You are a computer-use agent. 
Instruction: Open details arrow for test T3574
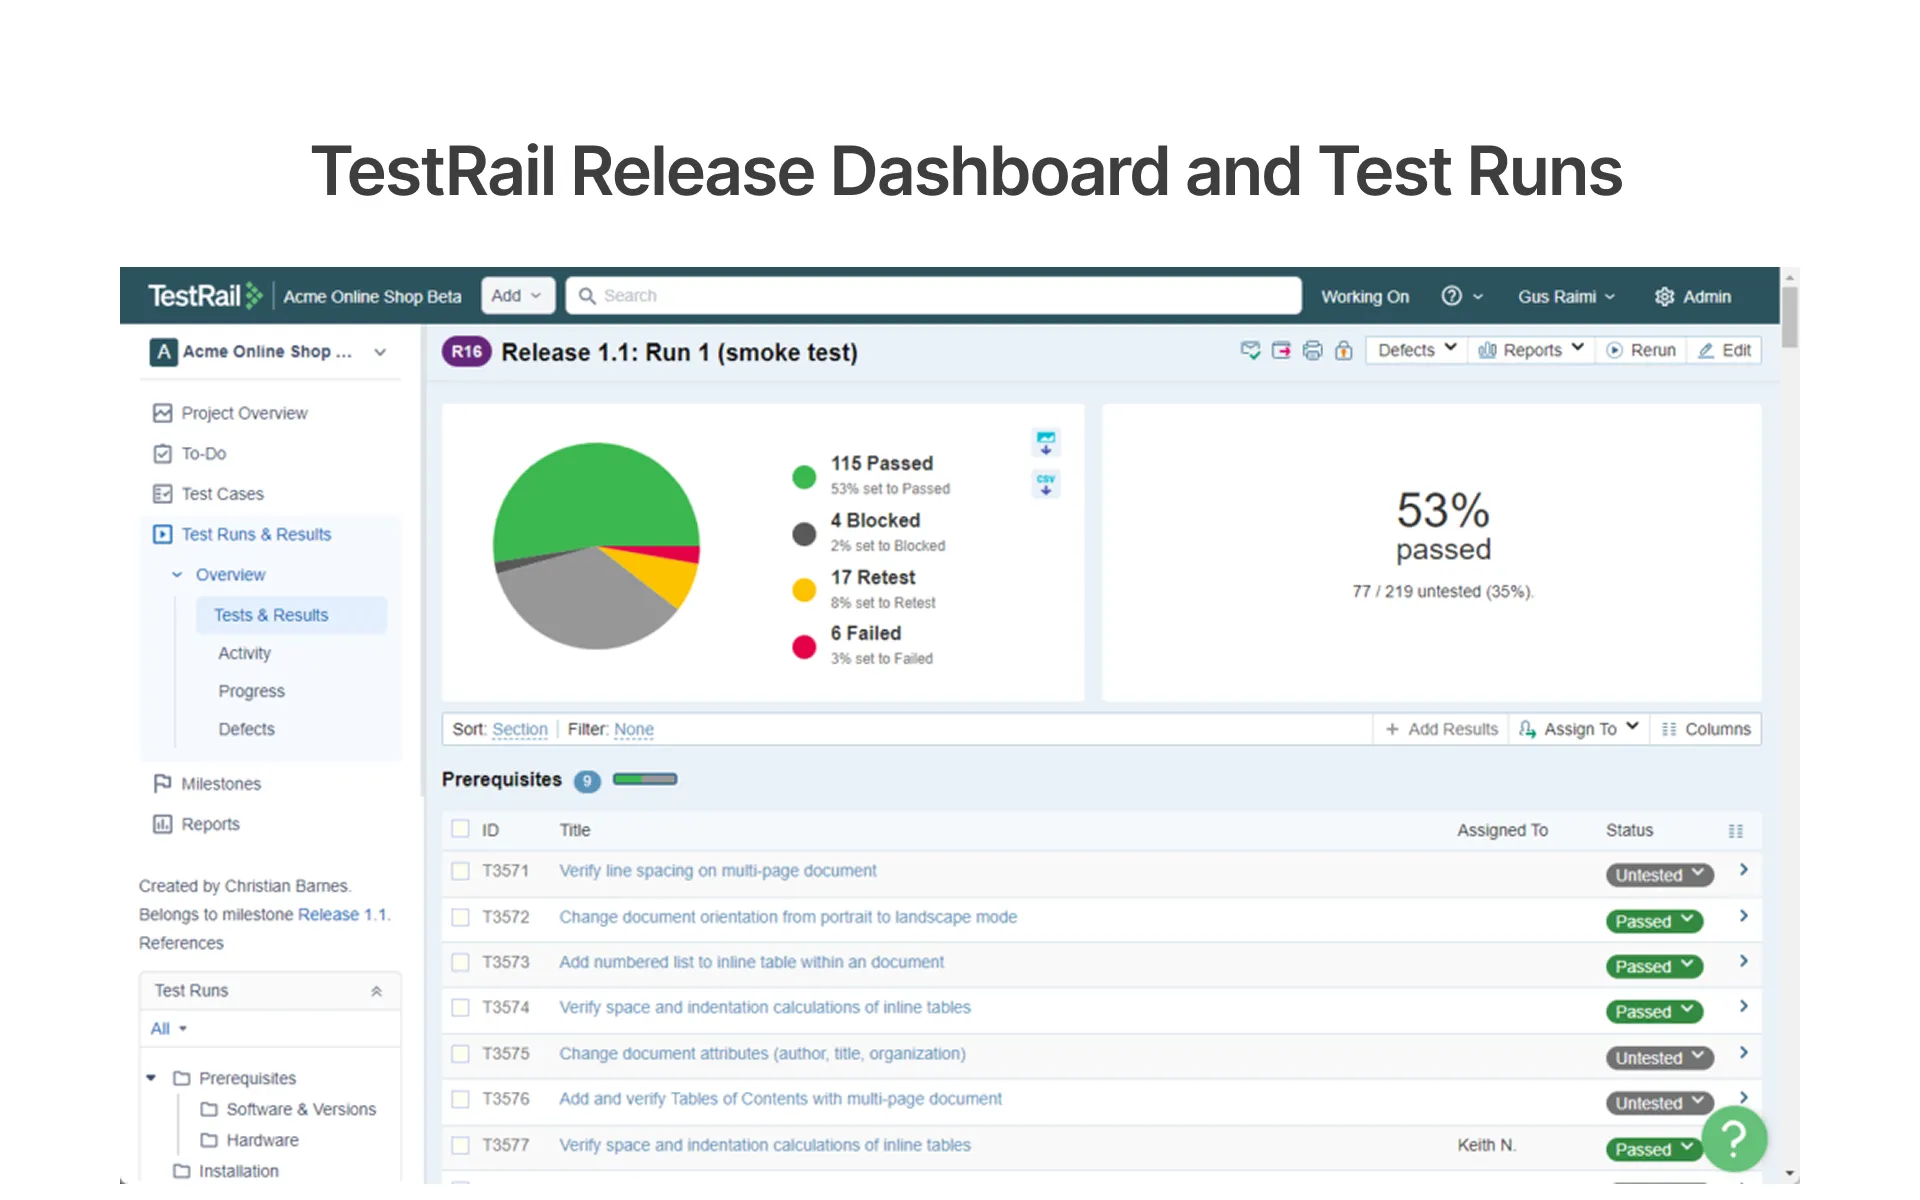pos(1743,1006)
